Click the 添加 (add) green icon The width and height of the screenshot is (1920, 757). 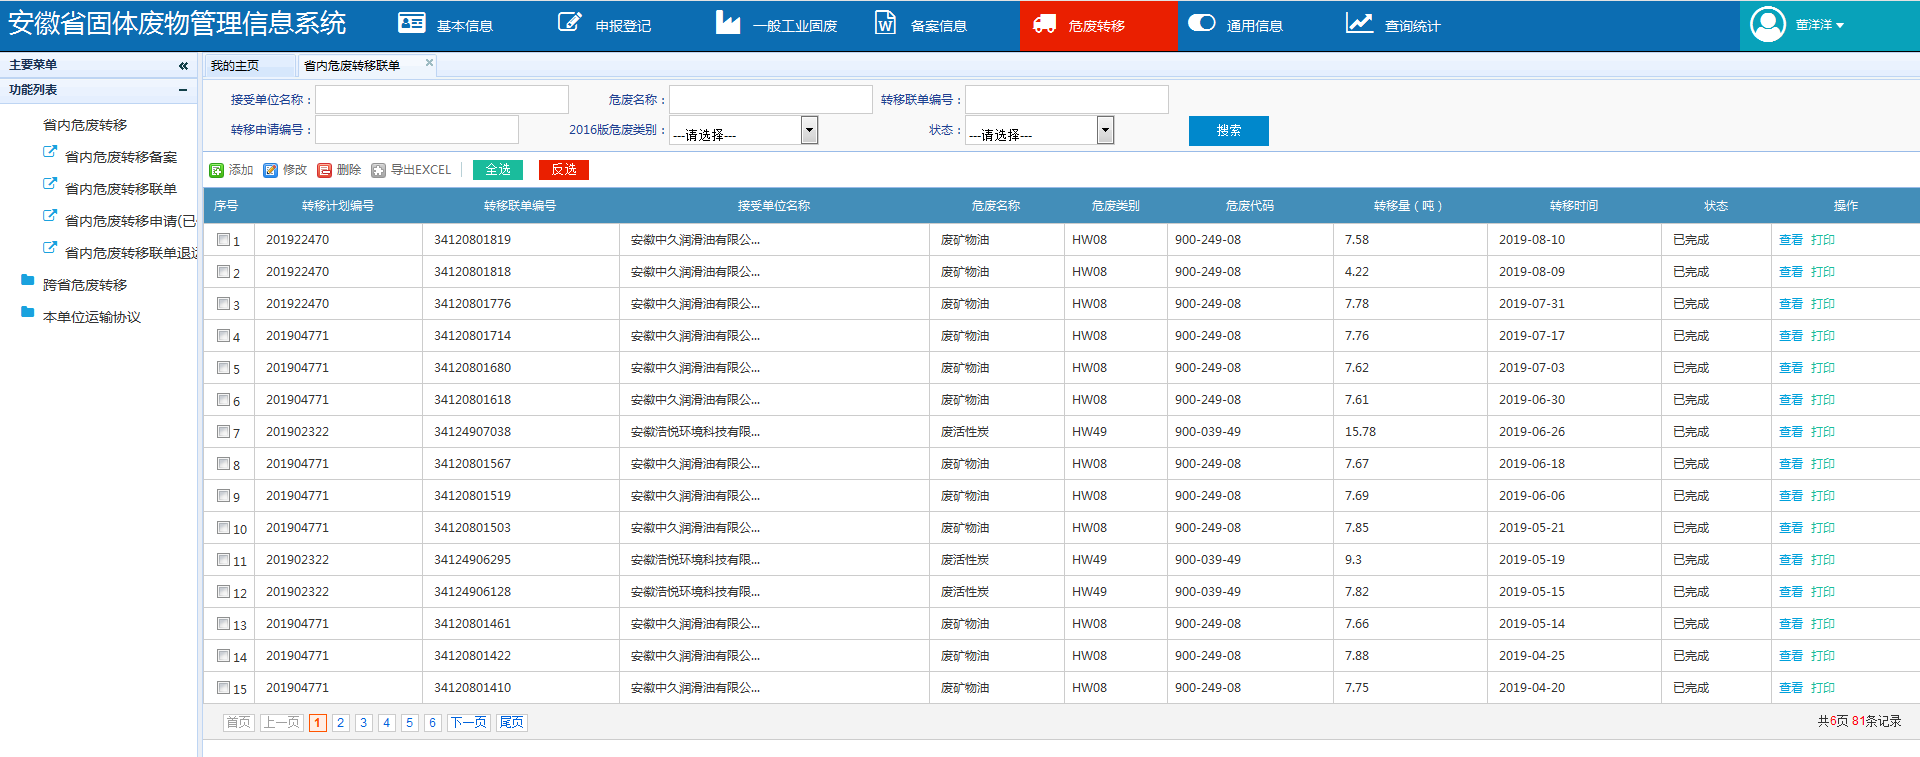point(216,171)
